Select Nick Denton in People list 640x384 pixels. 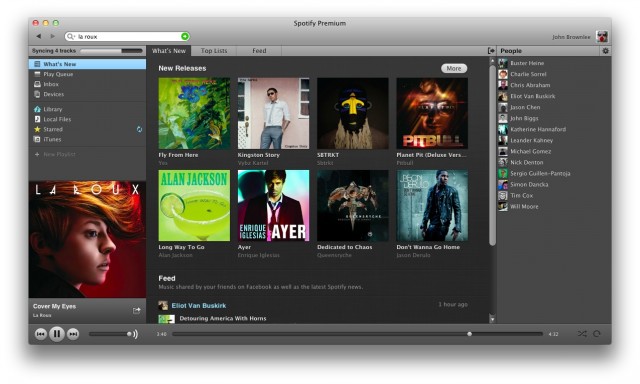point(527,162)
